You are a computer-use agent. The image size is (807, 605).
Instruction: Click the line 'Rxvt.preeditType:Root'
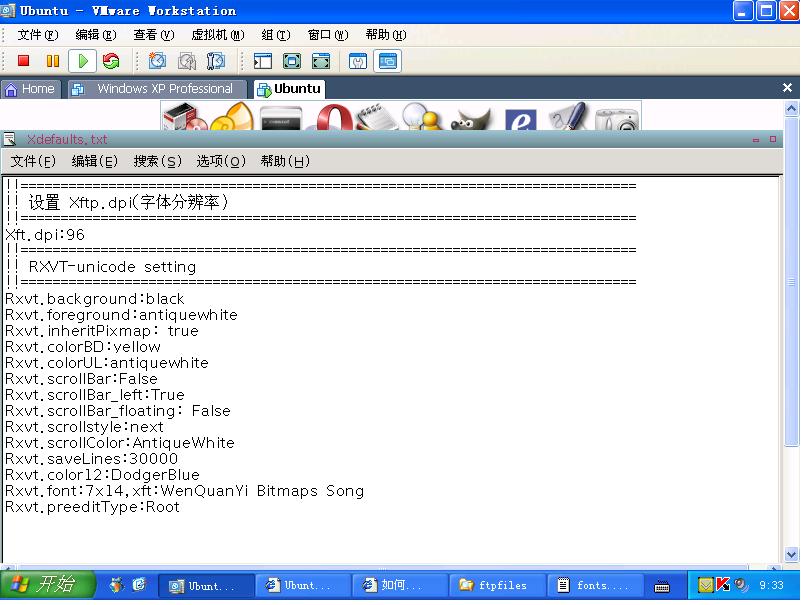(x=93, y=507)
